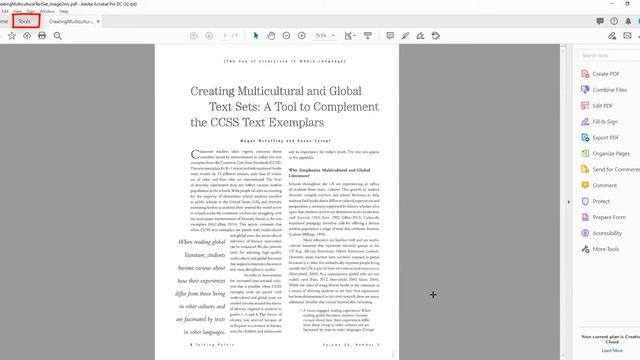The width and height of the screenshot is (640, 360).
Task: Switch to the CreatingMulticultur... document tab
Action: pyautogui.click(x=71, y=21)
